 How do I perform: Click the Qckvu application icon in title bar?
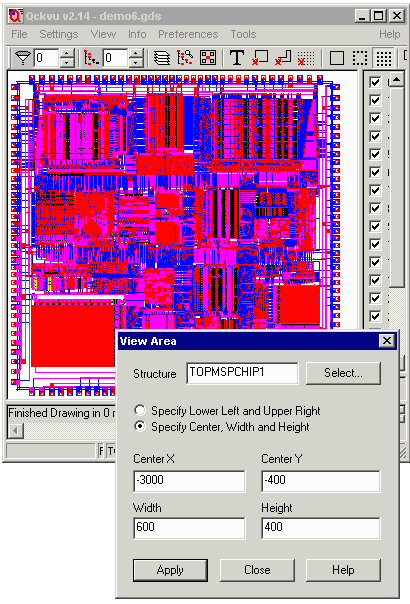pos(16,16)
